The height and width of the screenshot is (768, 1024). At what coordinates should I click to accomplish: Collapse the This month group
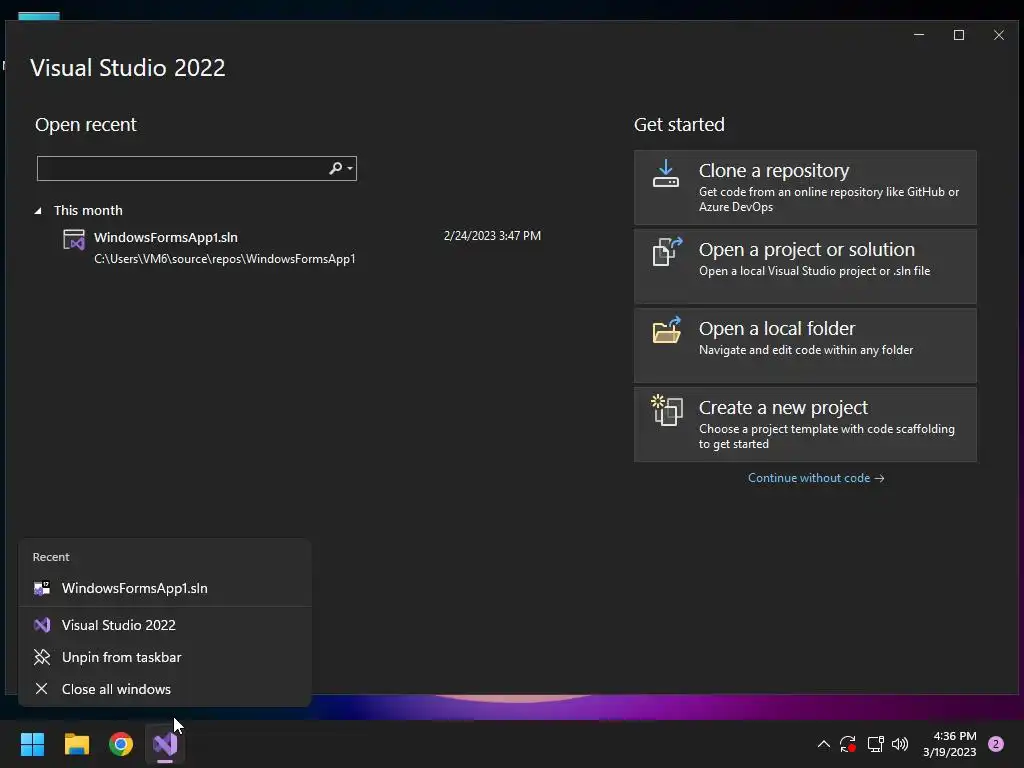38,210
